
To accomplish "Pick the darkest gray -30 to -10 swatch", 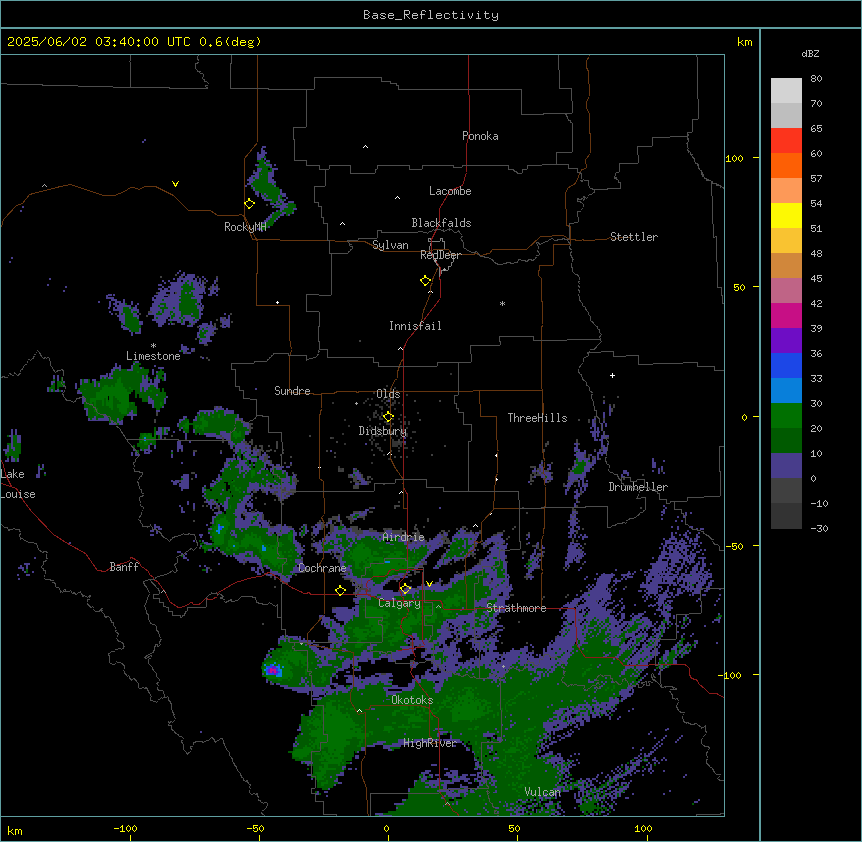I will (786, 516).
